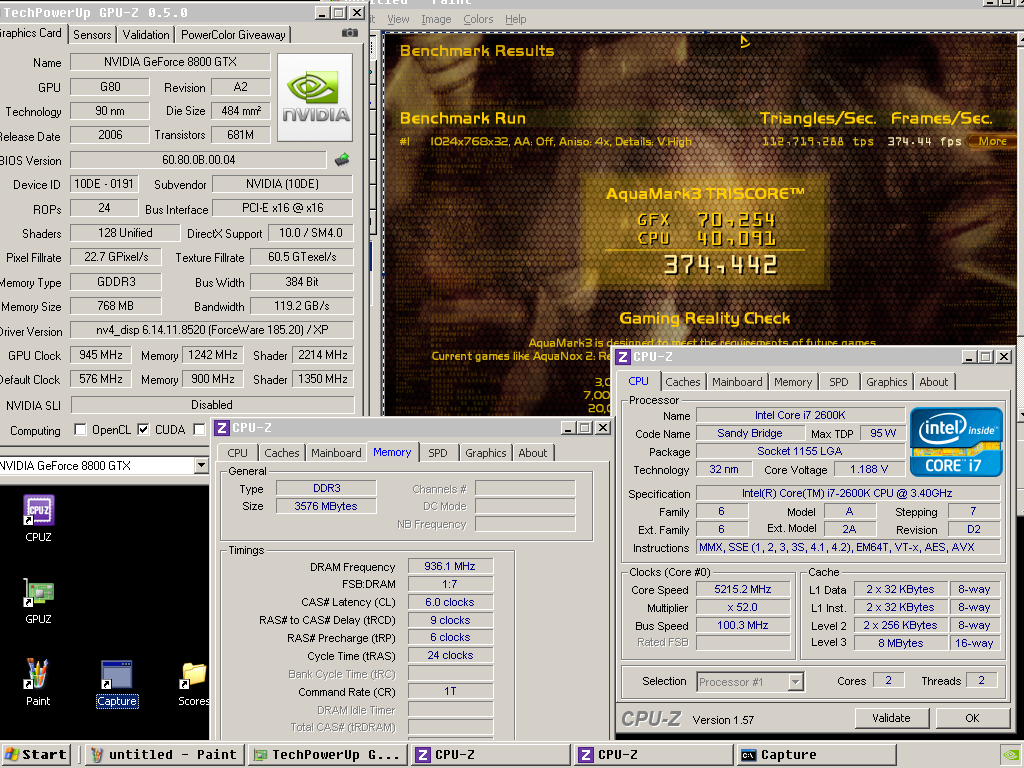Click the Bandwidth 119.2 GB/s field
Viewport: 1024px width, 768px height.
coord(302,306)
